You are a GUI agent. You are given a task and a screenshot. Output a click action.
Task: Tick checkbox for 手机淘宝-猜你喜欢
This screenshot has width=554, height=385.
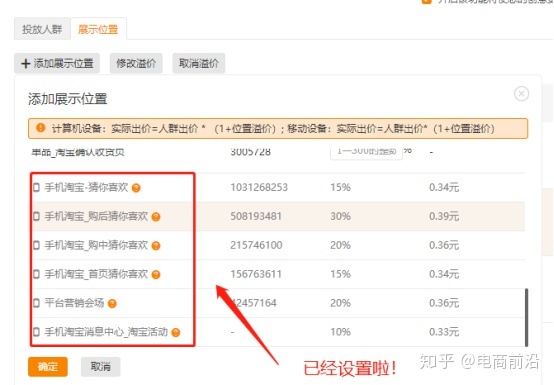(36, 187)
